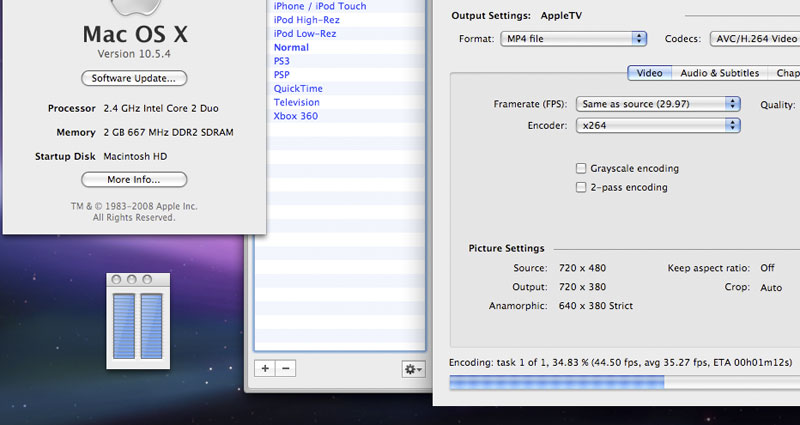Screen dimensions: 800x425
Task: Remove selected preset with minus button
Action: click(286, 368)
